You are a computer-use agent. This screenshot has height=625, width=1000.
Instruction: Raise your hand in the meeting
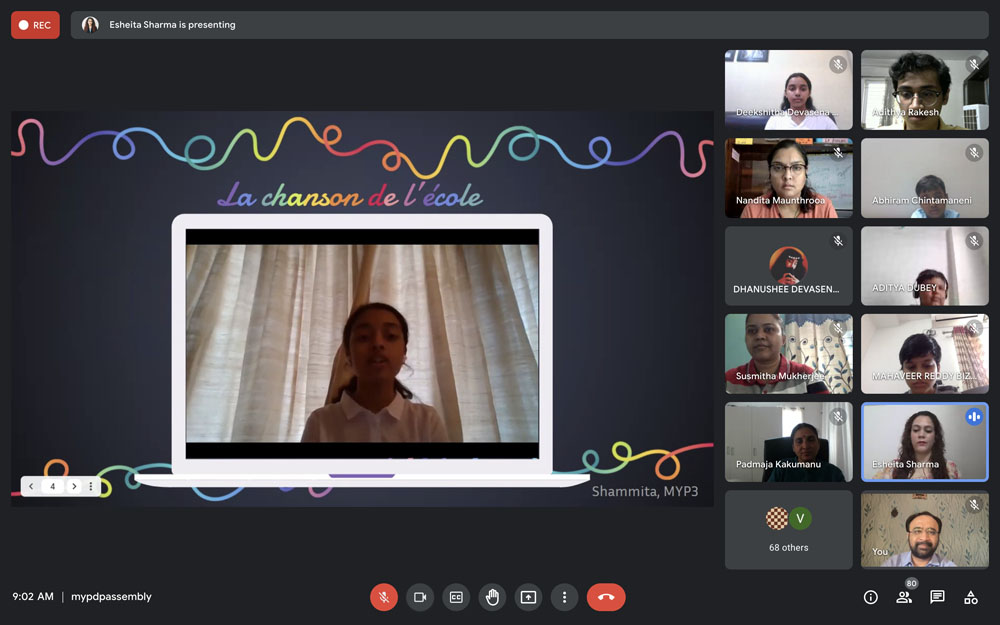[x=492, y=597]
